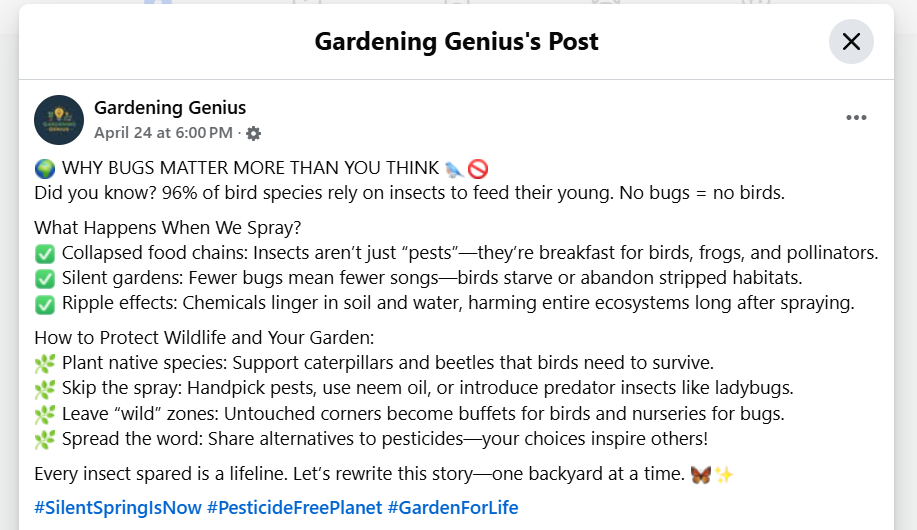Screen dimensions: 917x530
Task: Click the checkmark beside Ripple effects
Action: [x=45, y=304]
